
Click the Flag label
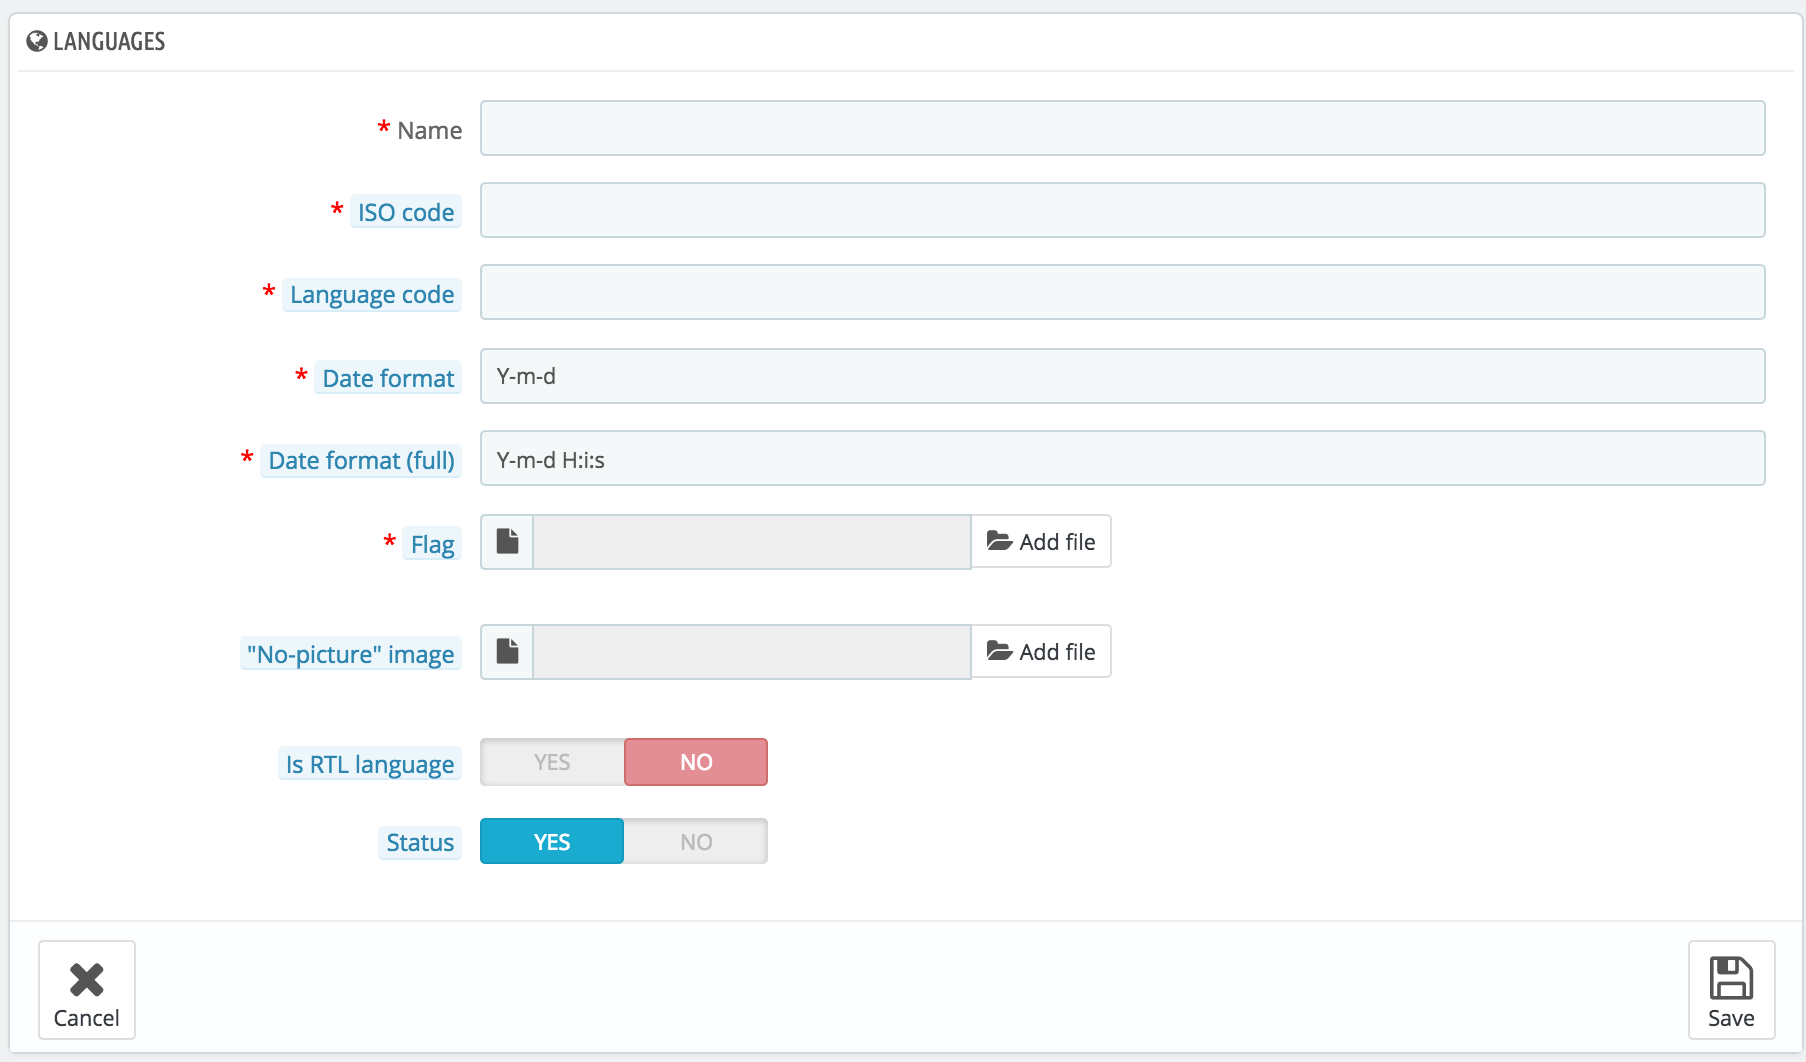(x=432, y=544)
